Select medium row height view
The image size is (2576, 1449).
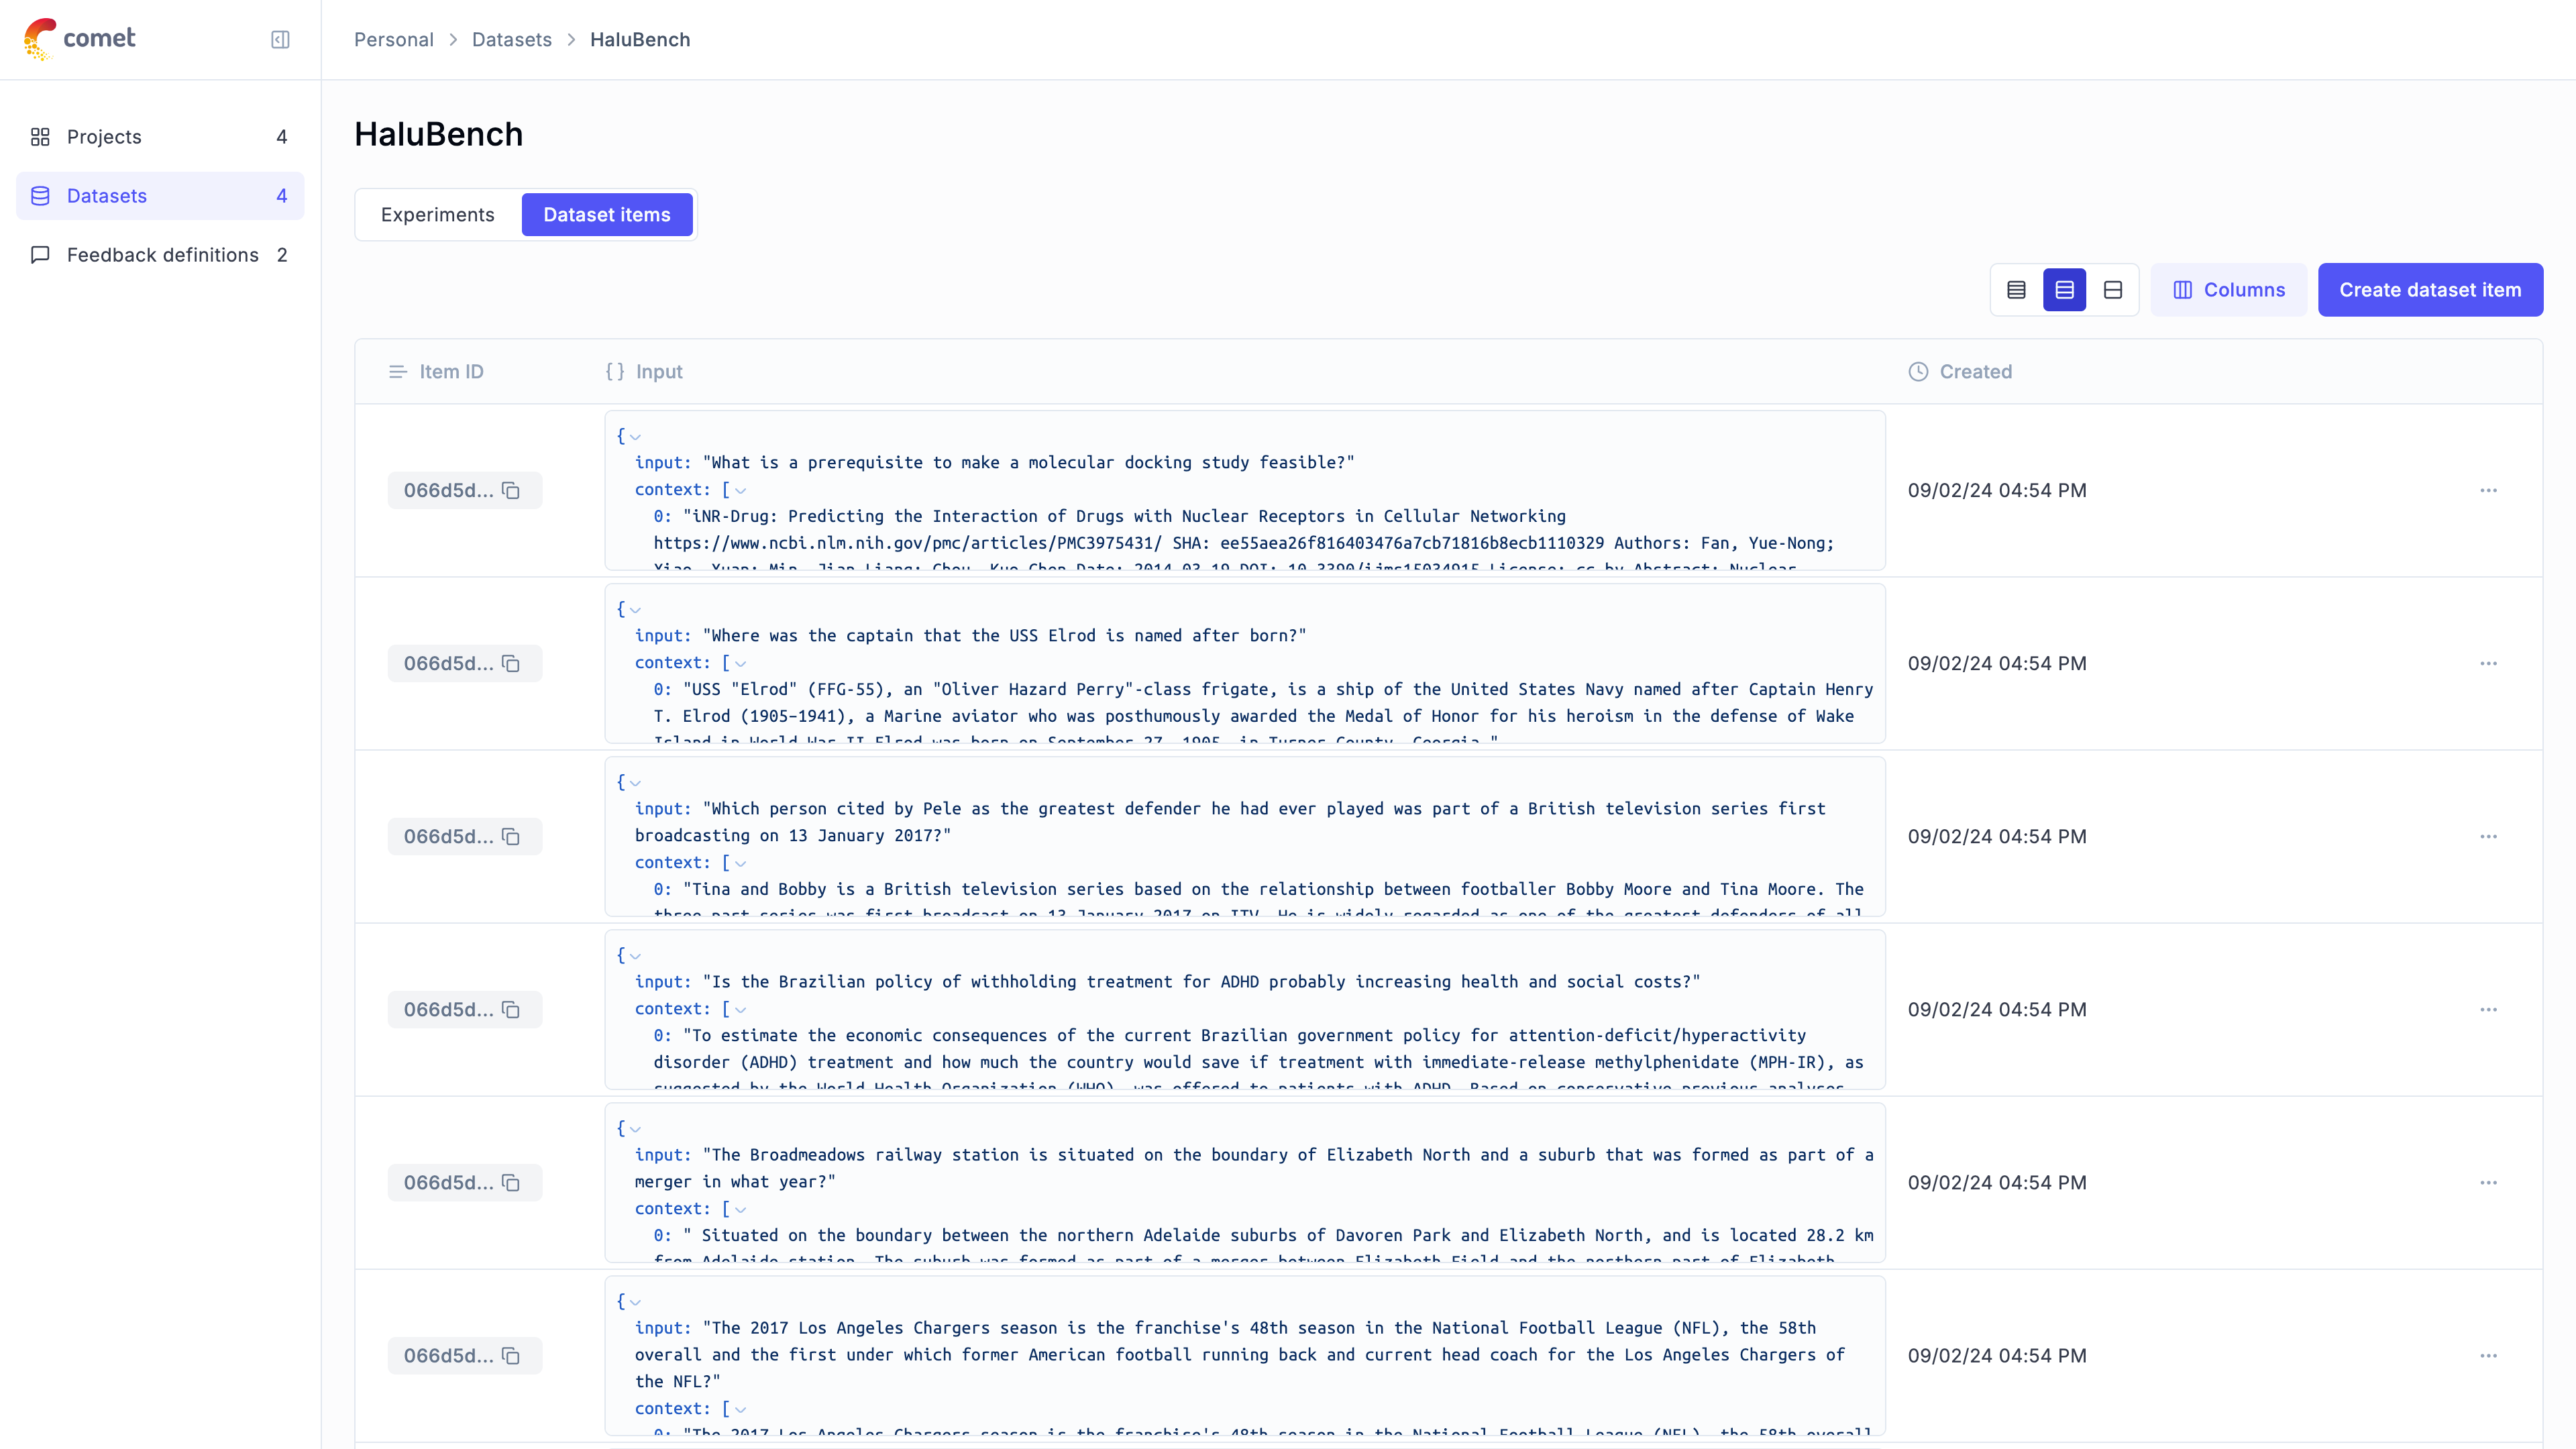(x=2064, y=290)
